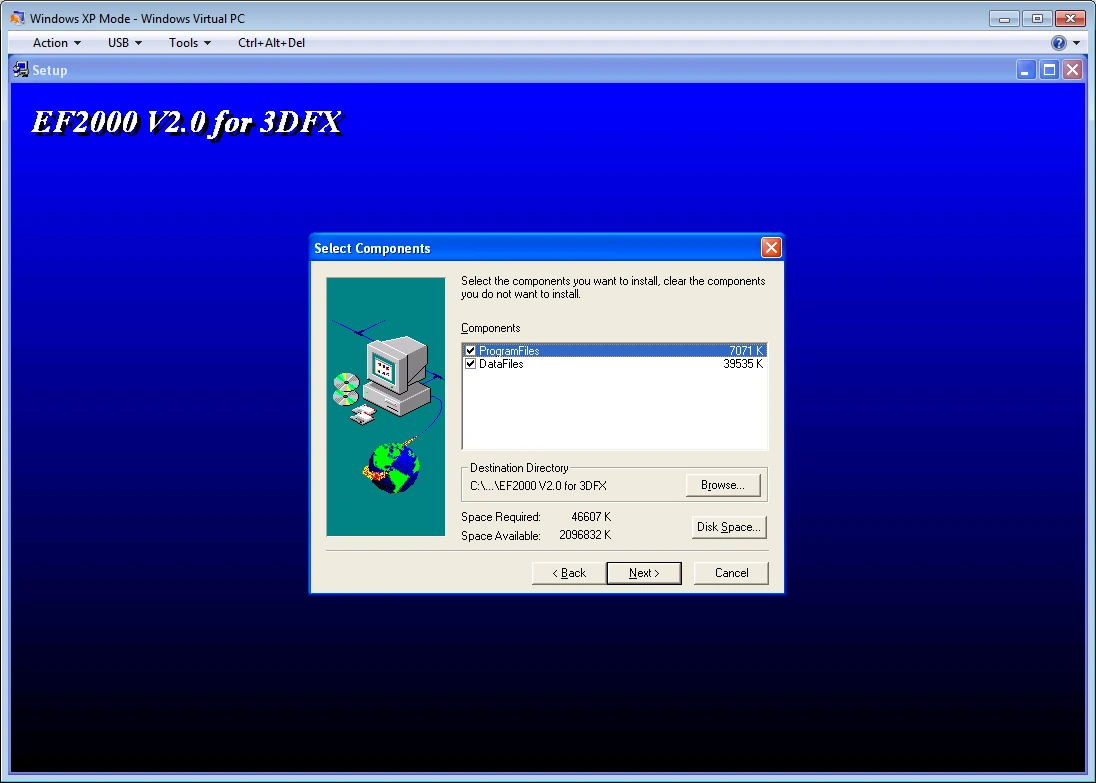Open the USB dropdown menu

coord(124,43)
